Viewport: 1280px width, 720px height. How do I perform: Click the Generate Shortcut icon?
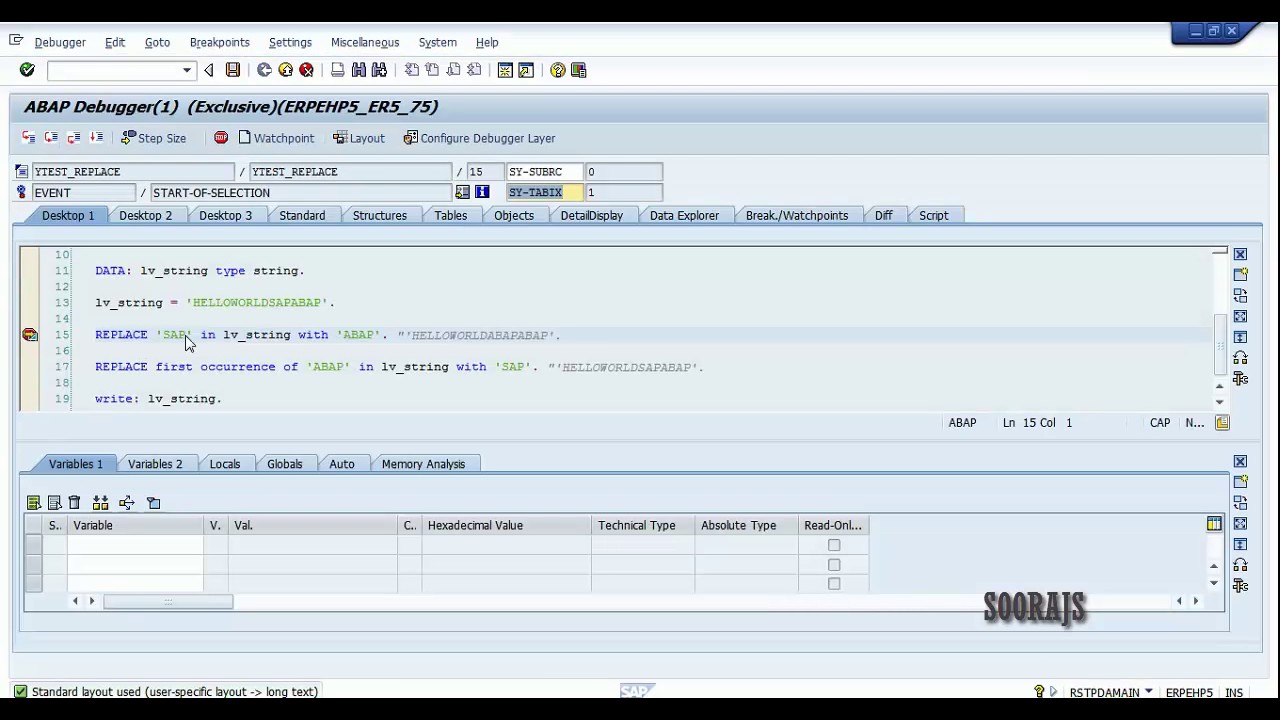526,70
